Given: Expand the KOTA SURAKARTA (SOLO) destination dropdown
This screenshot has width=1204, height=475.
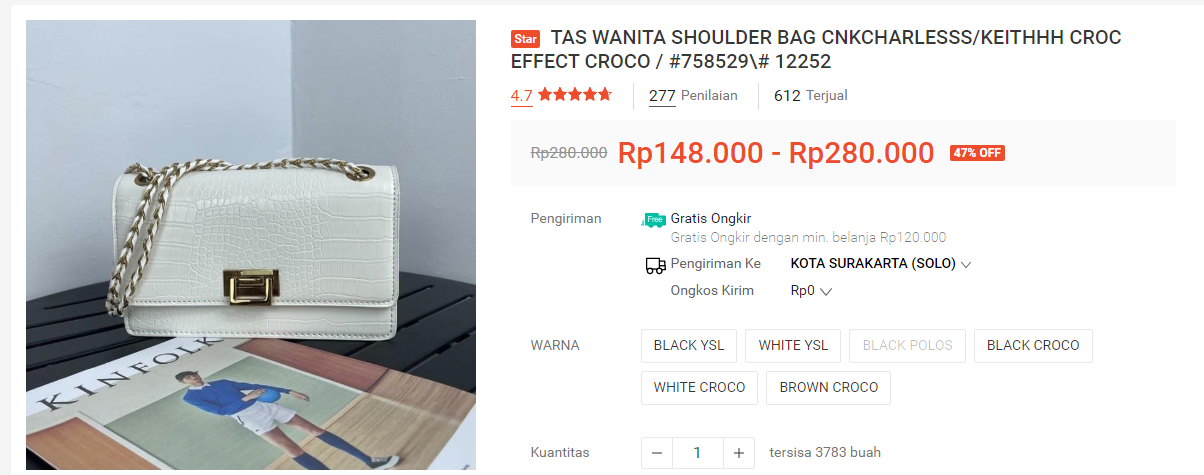Looking at the screenshot, I should (x=881, y=264).
